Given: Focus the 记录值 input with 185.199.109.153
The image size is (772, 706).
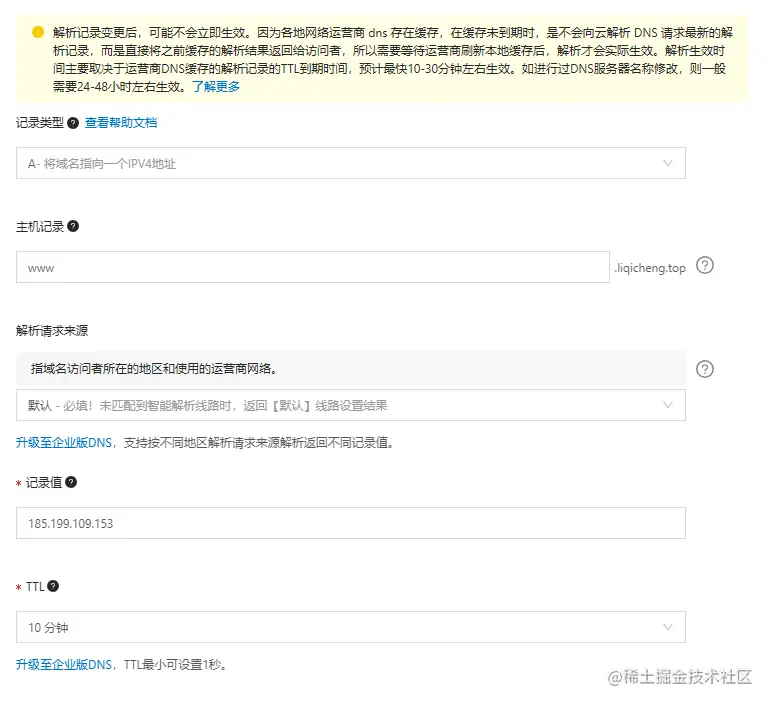Looking at the screenshot, I should 351,523.
